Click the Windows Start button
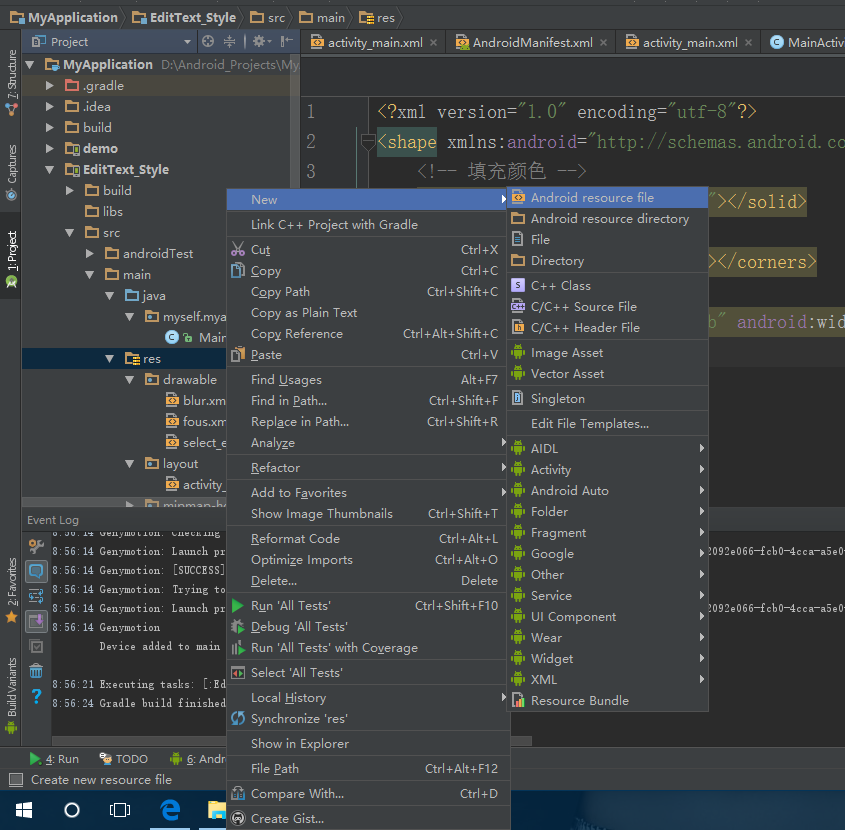Viewport: 845px width, 830px height. (x=22, y=810)
